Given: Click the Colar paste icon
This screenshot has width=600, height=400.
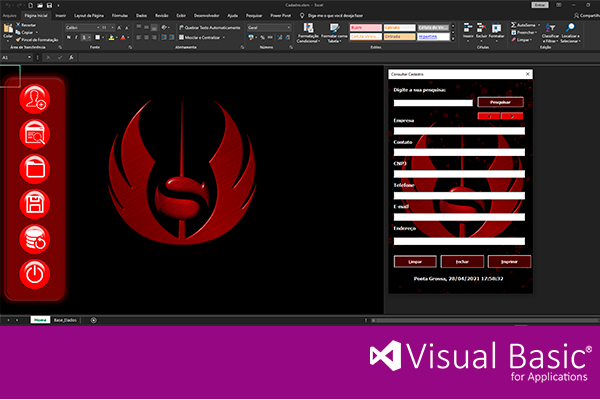Looking at the screenshot, I should tap(8, 28).
